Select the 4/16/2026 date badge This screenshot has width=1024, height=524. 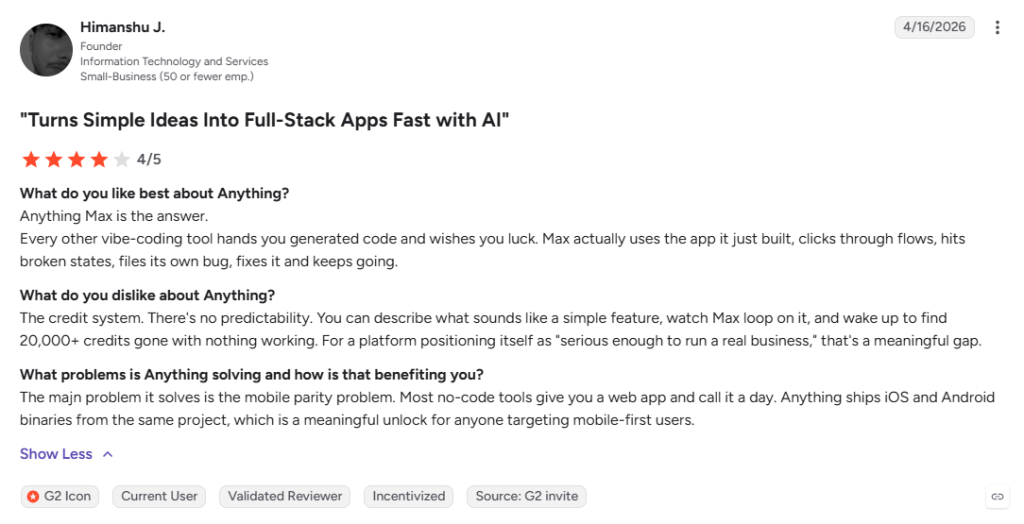(934, 27)
